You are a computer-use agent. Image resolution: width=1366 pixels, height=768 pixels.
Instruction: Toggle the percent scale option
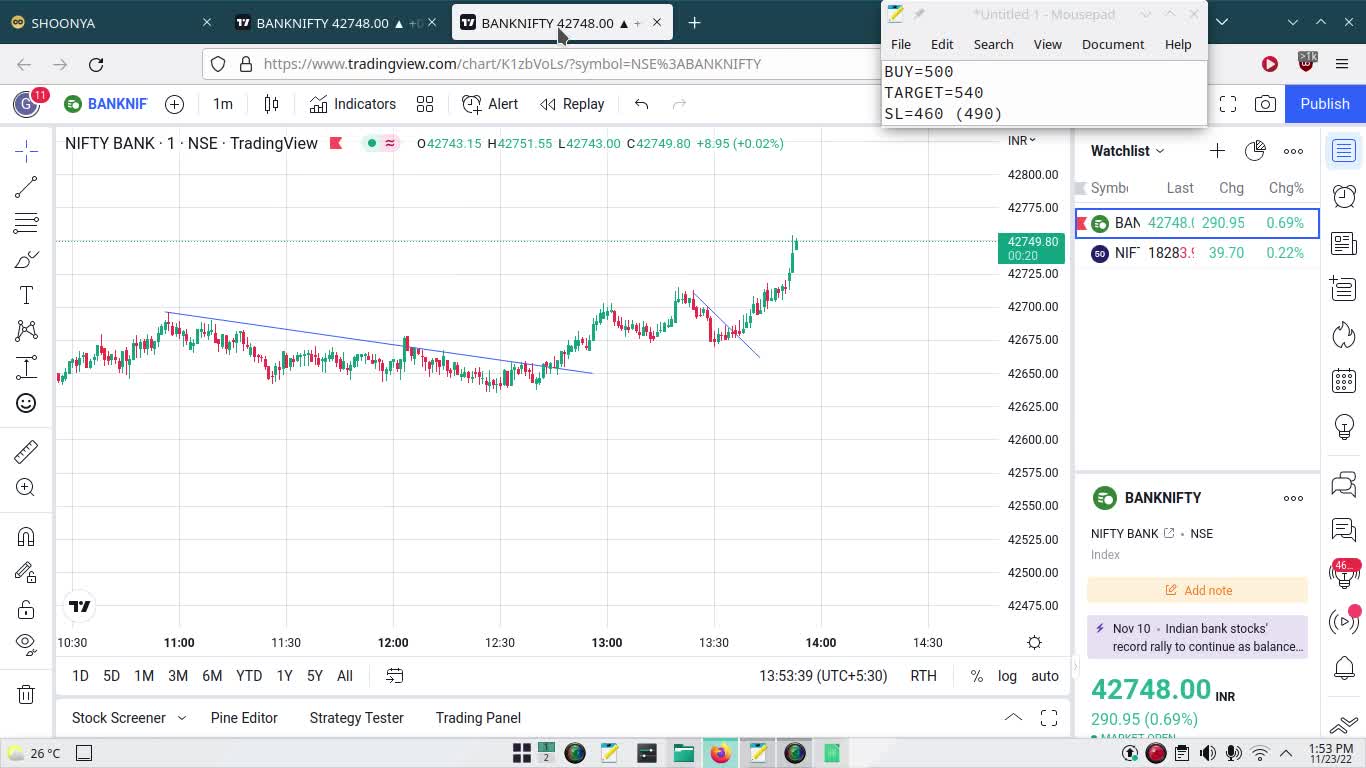pos(976,676)
